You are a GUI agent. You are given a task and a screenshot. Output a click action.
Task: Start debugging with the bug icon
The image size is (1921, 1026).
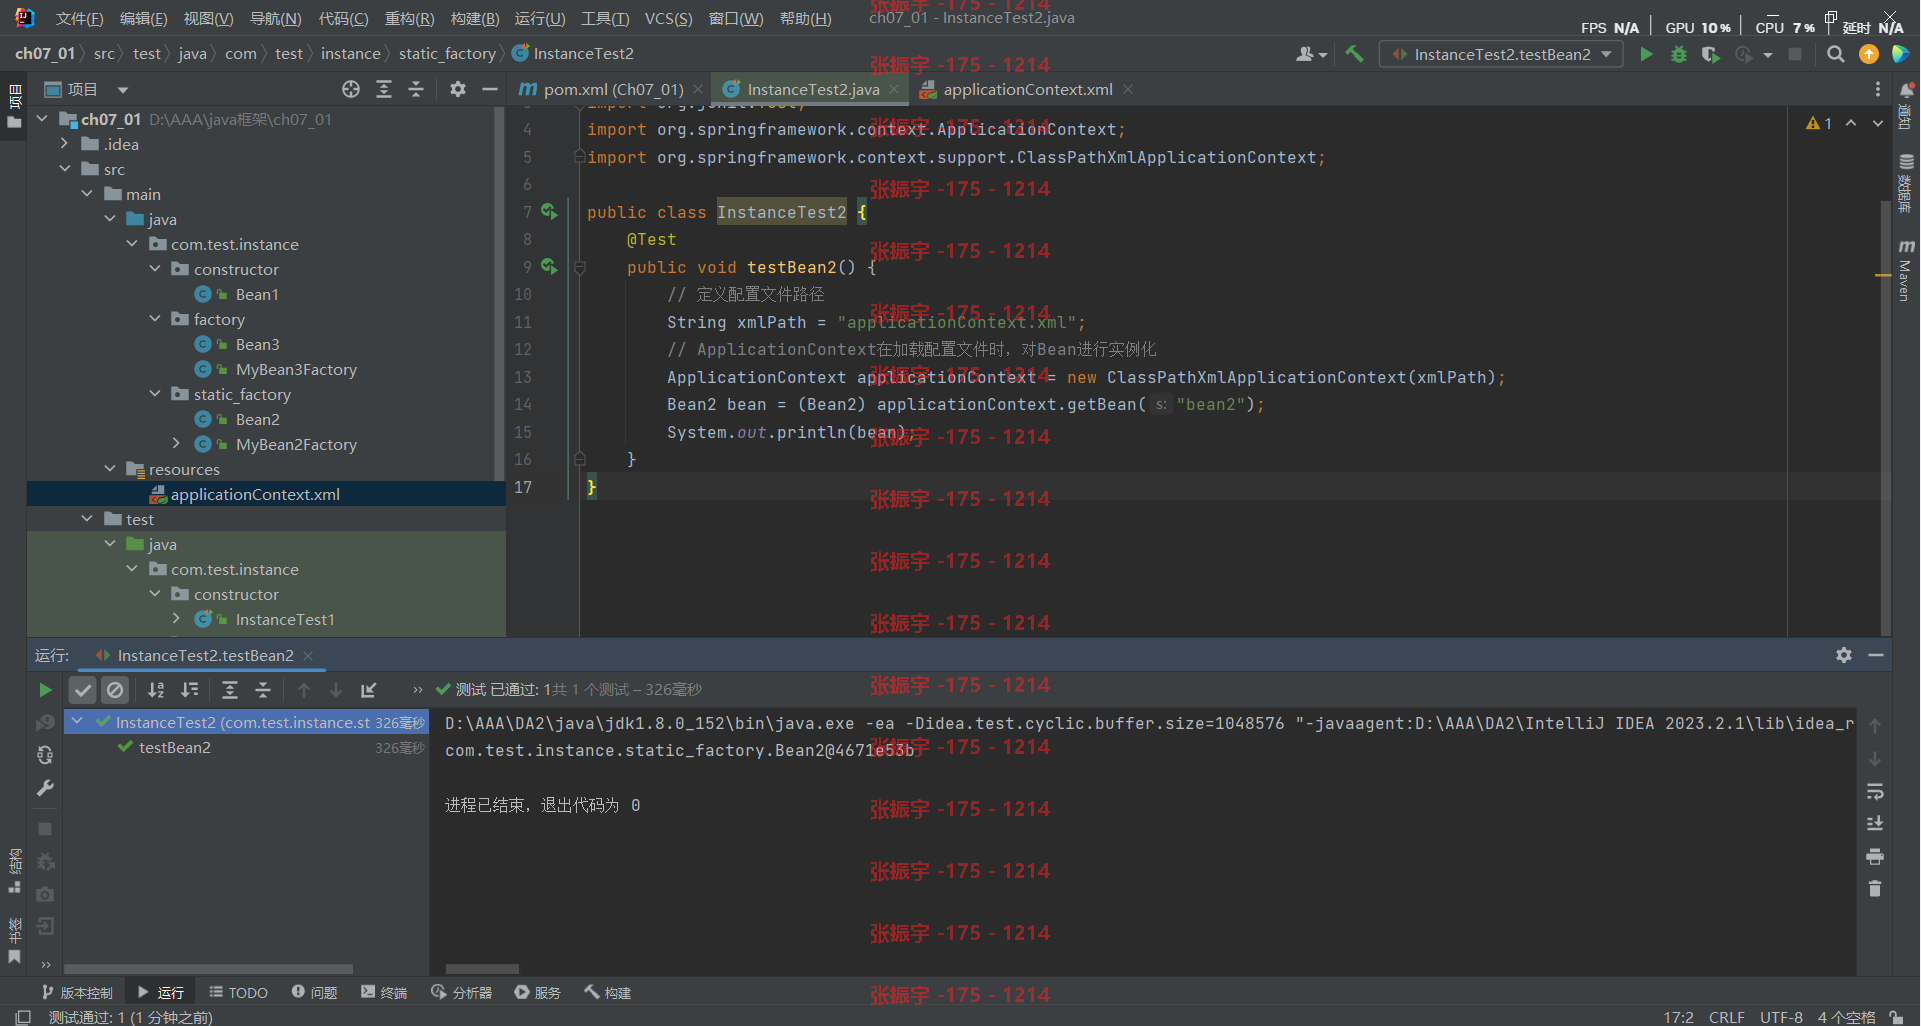(1679, 54)
